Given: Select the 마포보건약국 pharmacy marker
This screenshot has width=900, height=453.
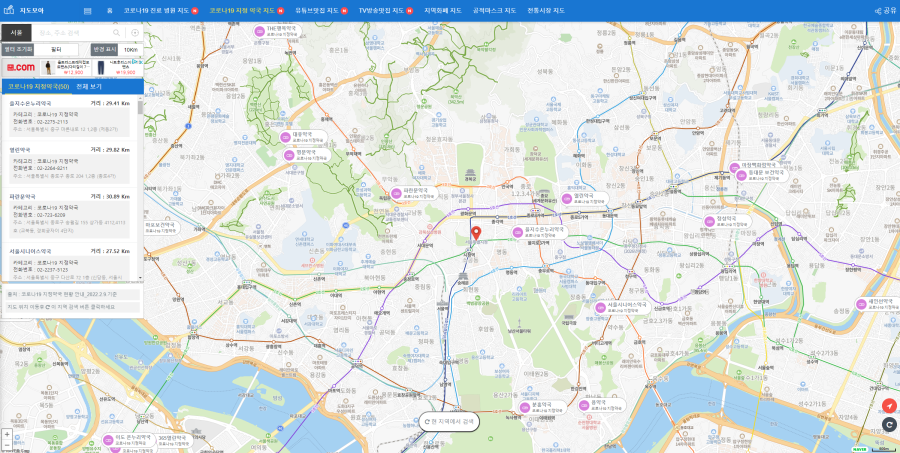Looking at the screenshot, I should (x=160, y=227).
